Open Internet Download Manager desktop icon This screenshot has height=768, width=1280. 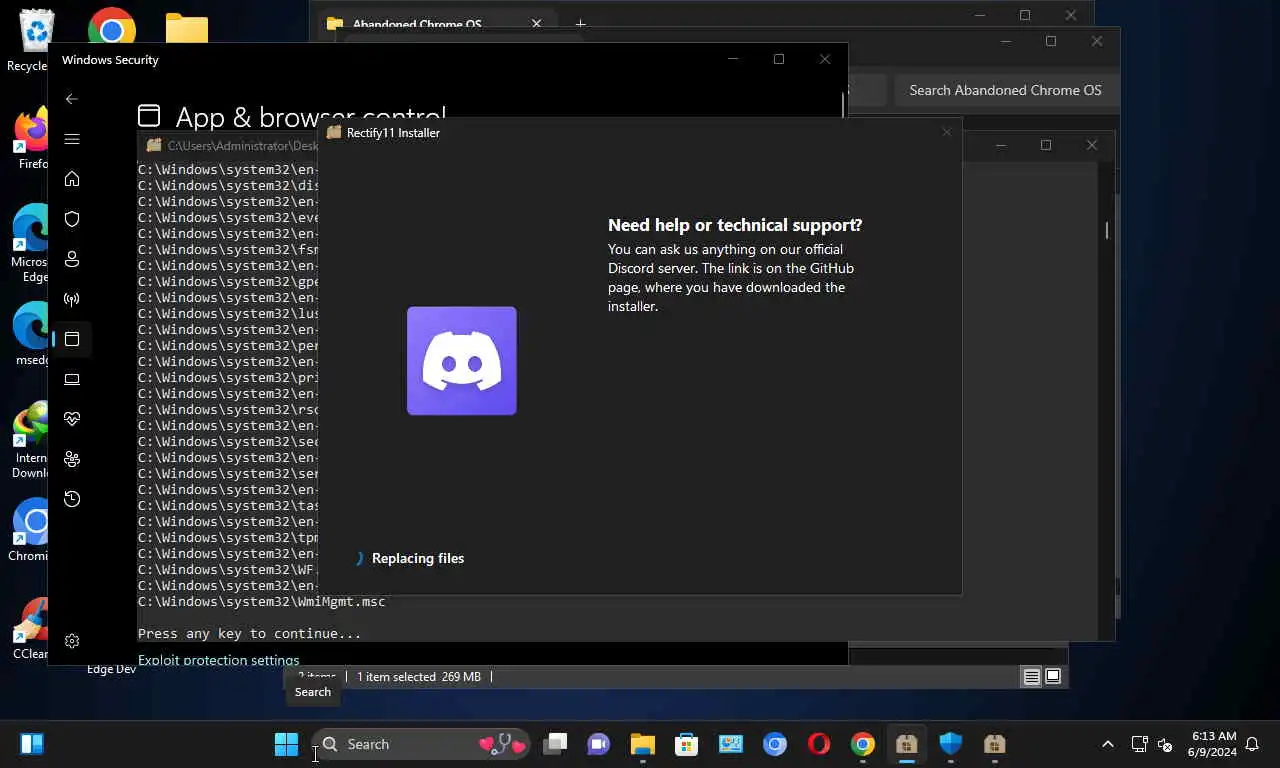pos(32,440)
